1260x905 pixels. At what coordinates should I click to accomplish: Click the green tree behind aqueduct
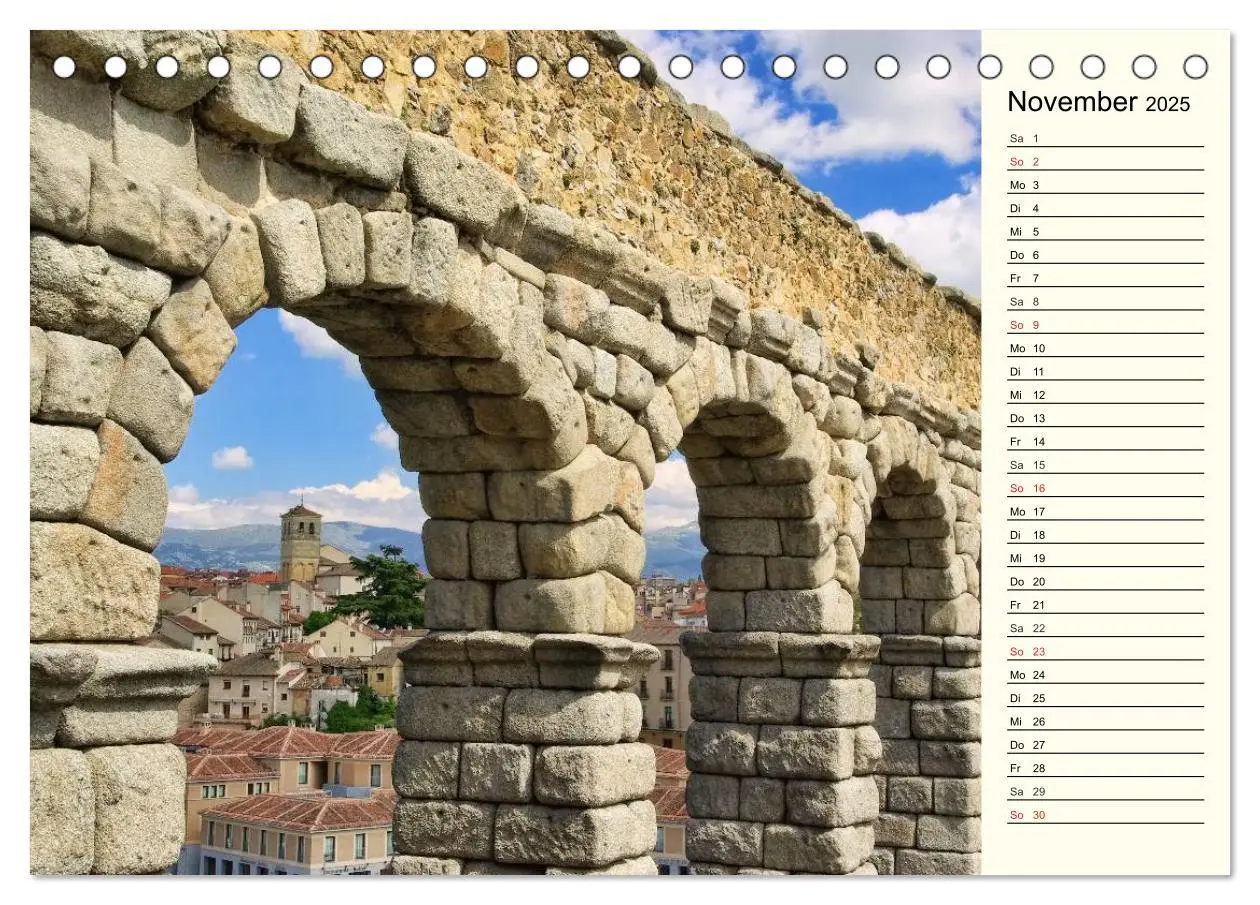380,588
